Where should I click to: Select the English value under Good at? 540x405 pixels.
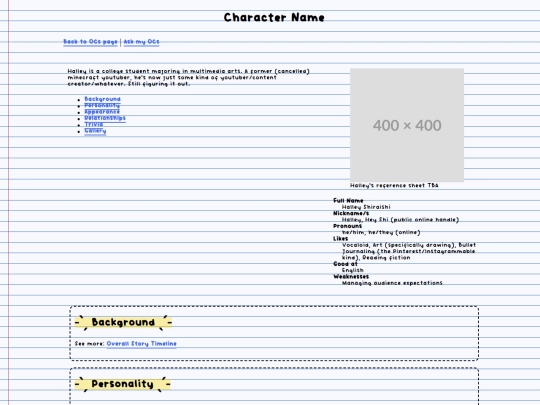coord(353,270)
